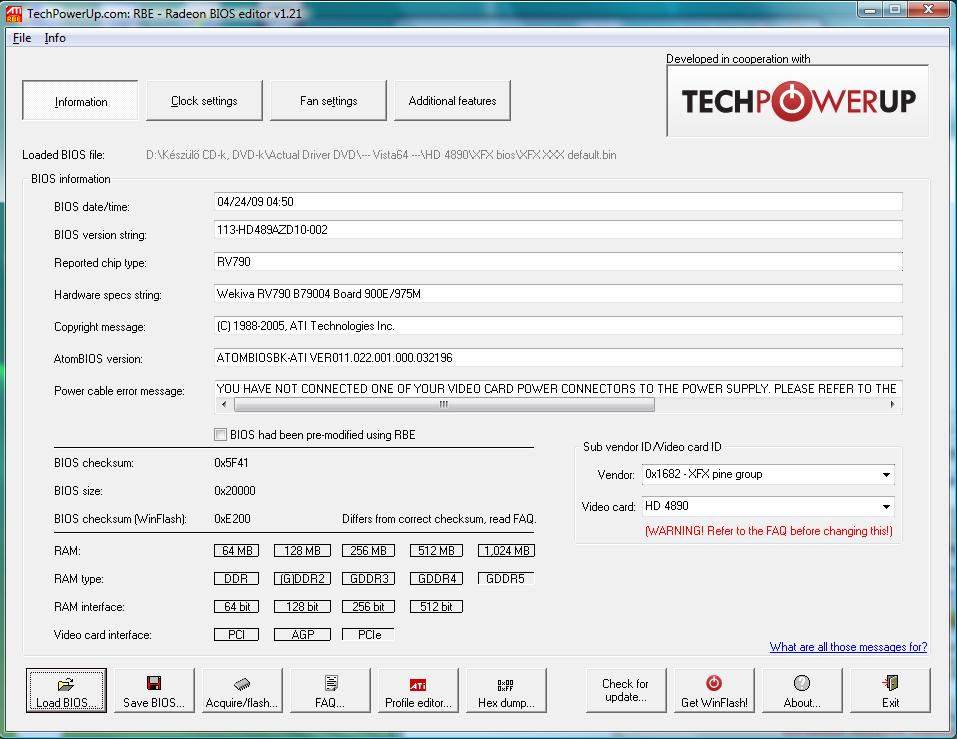Screen dimensions: 957x739
Task: Click the loaded BIOS file path text
Action: pyautogui.click(x=381, y=155)
